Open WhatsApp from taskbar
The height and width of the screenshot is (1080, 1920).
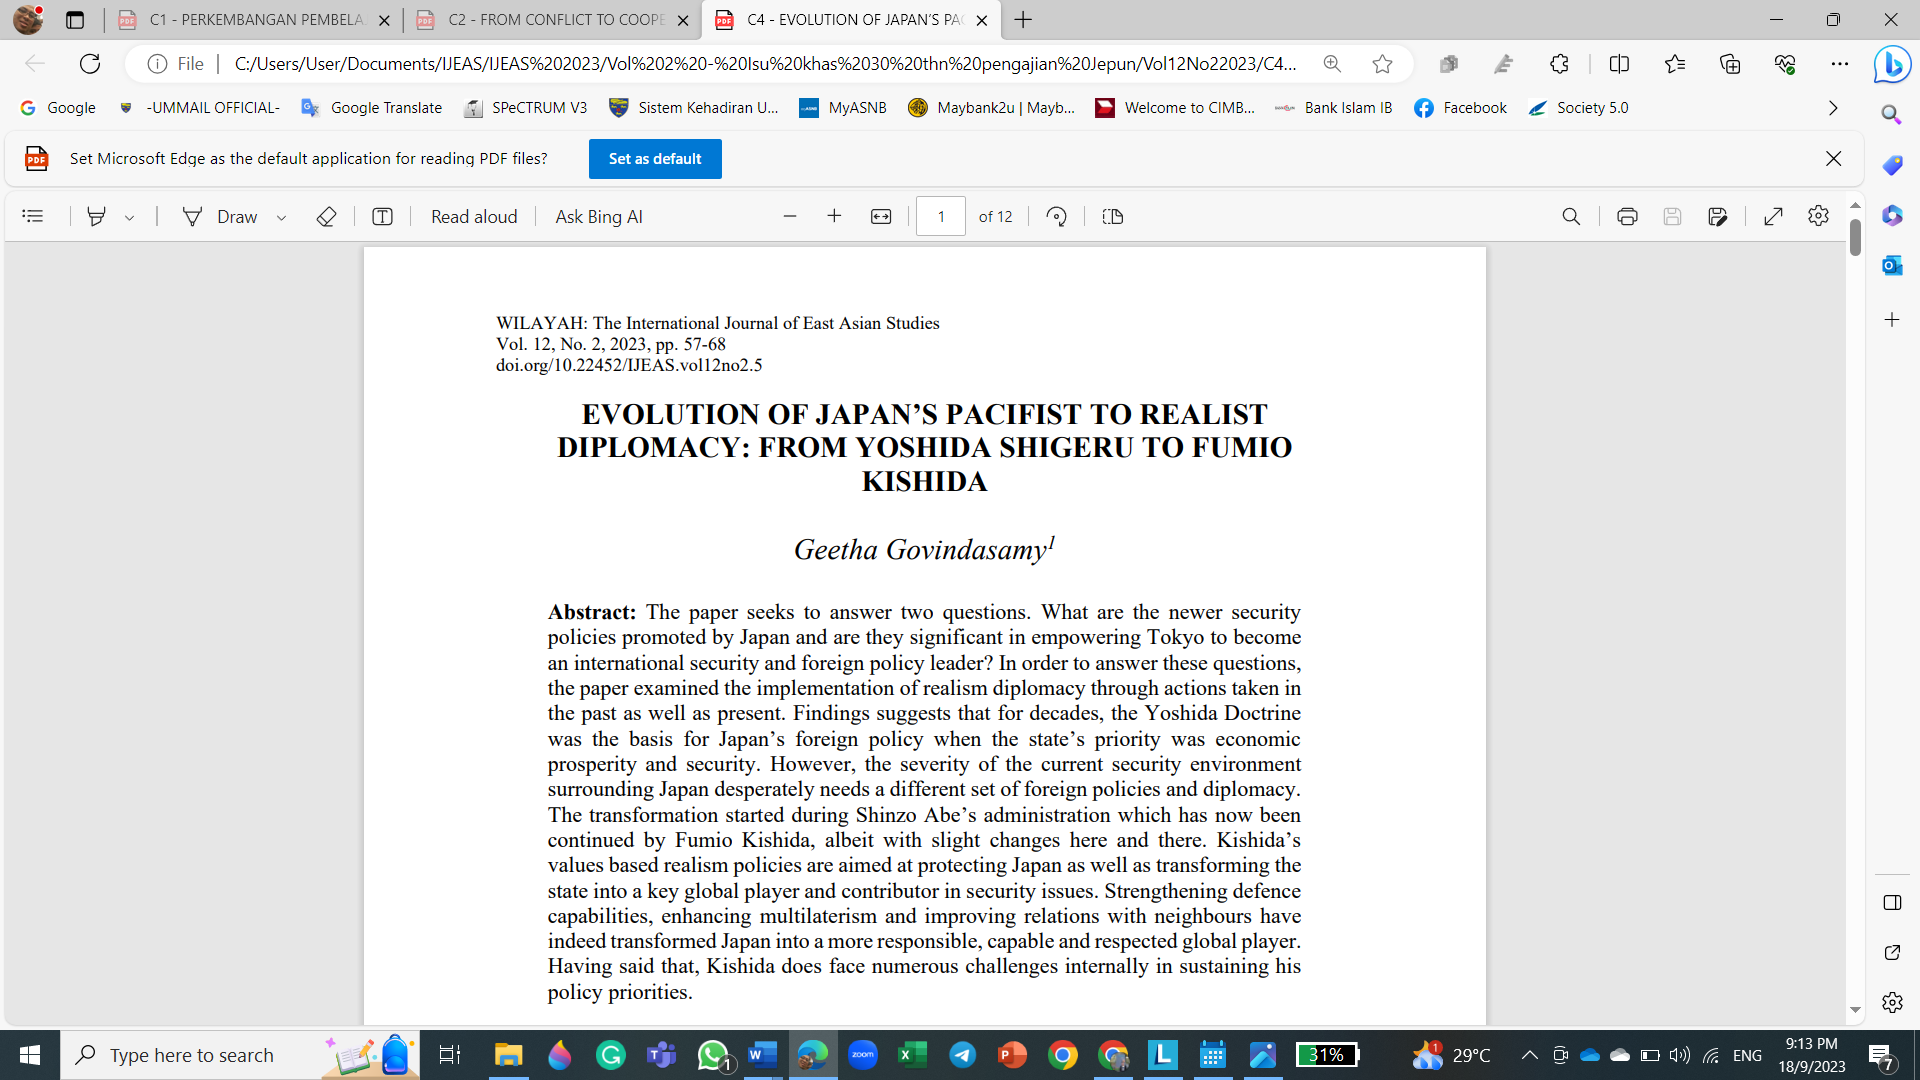(713, 1055)
